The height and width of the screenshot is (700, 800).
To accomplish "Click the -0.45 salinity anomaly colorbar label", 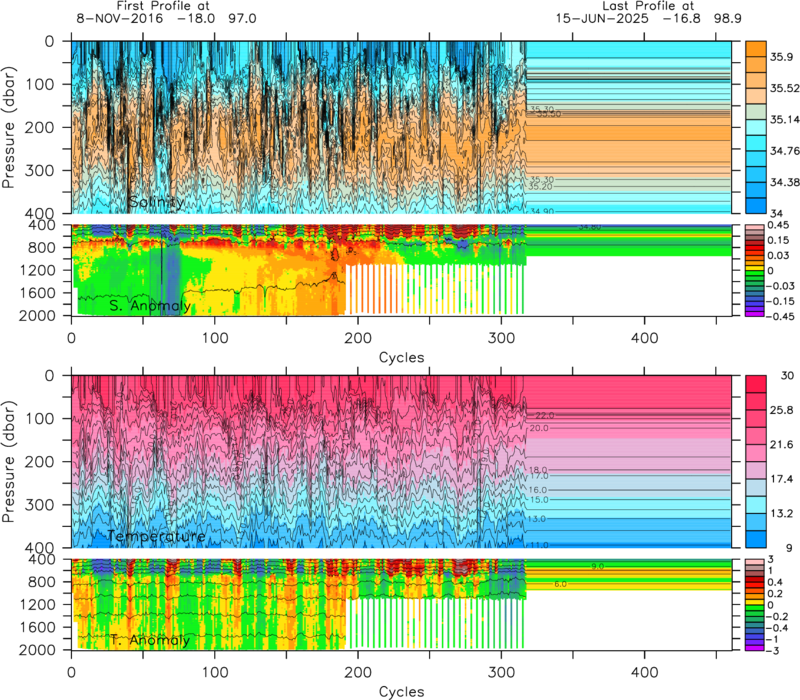I will click(x=780, y=316).
